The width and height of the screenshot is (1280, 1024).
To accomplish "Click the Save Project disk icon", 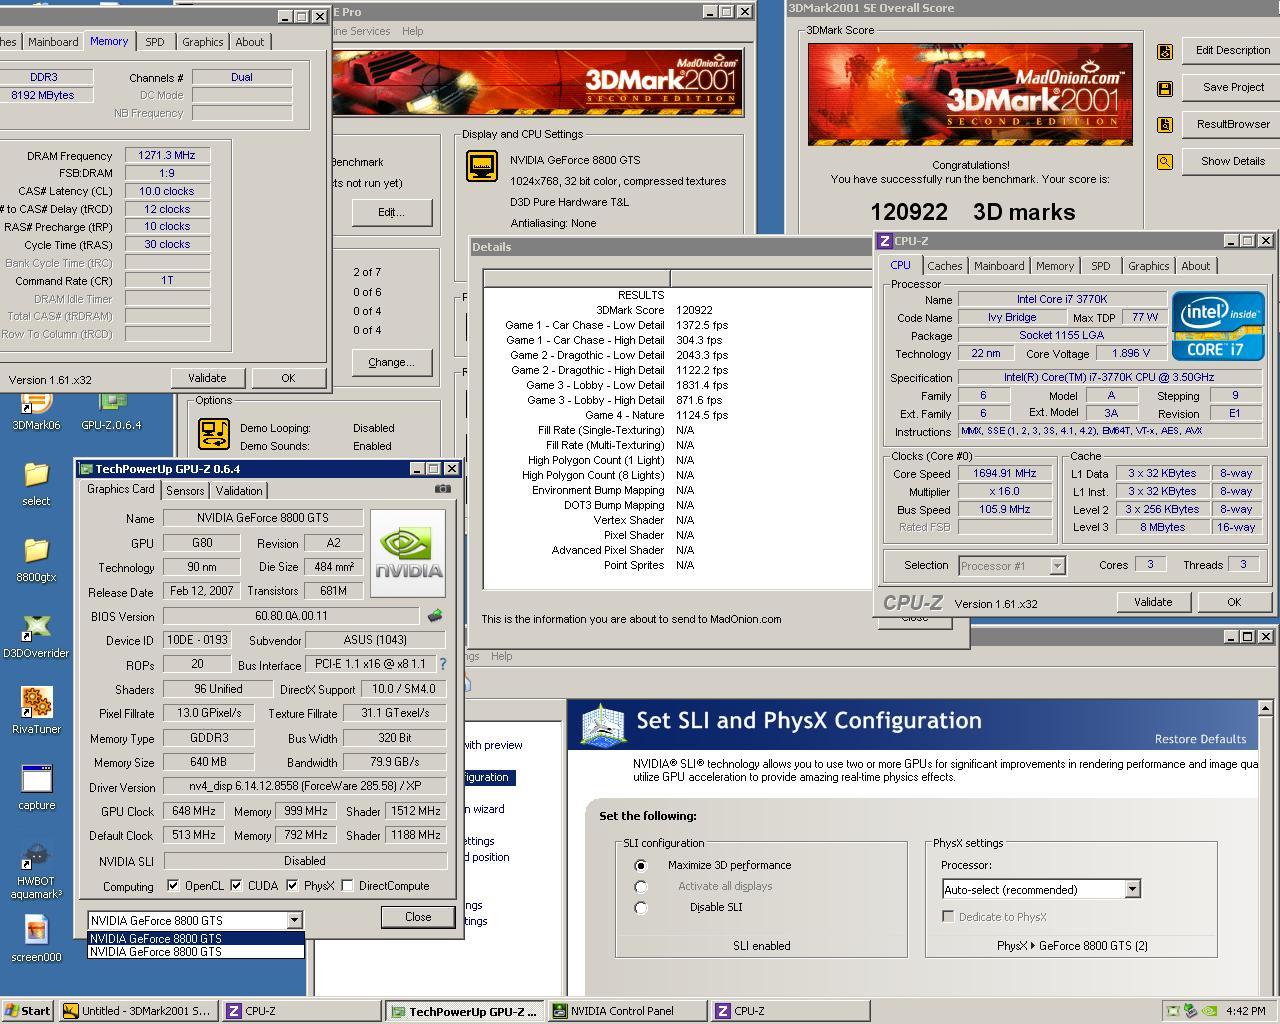I will [1165, 88].
